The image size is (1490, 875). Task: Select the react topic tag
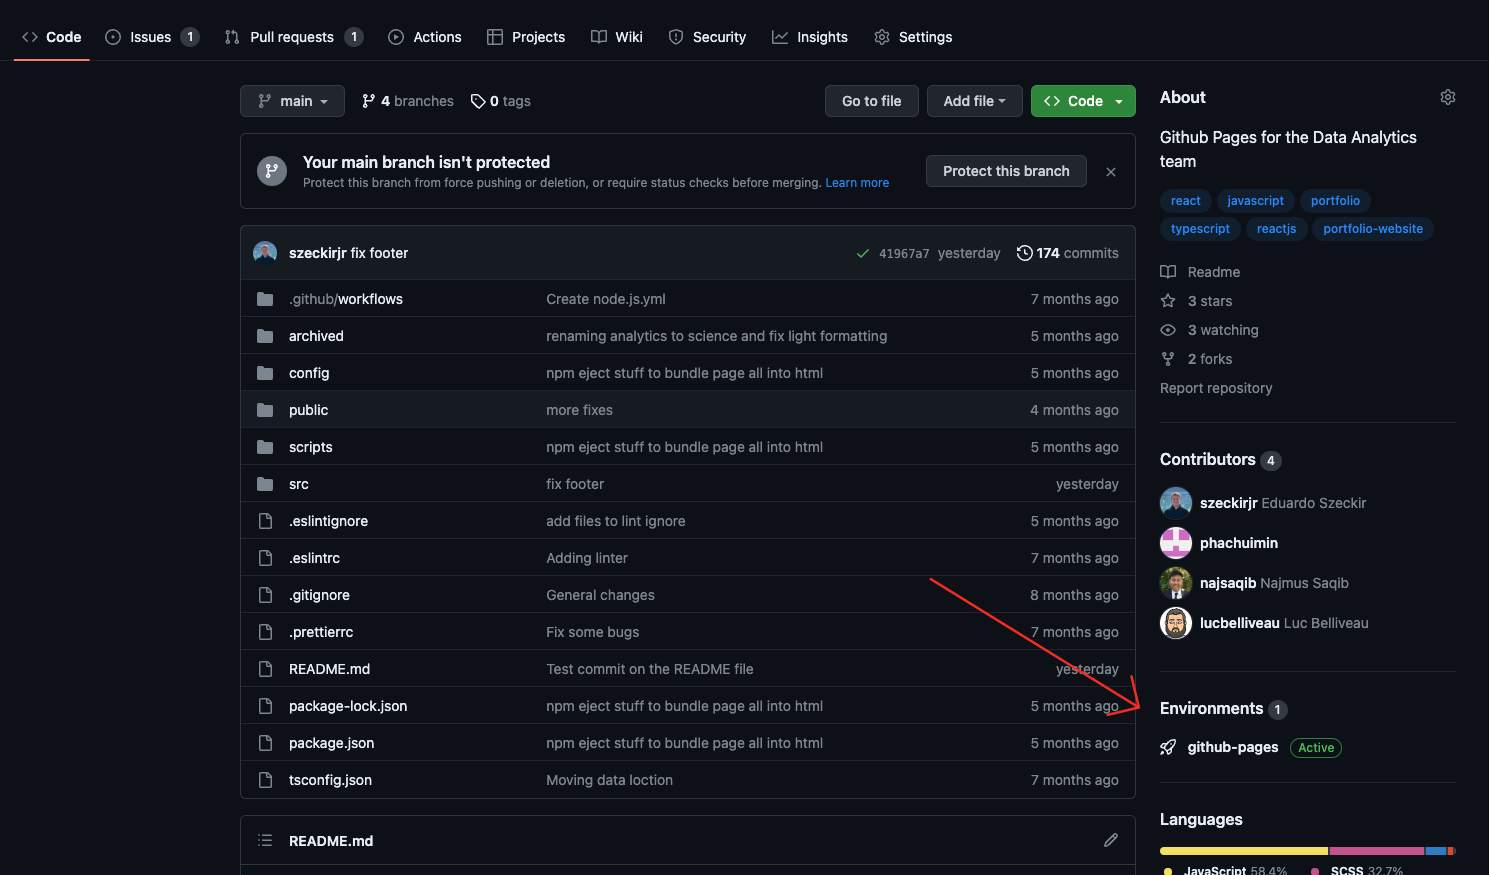(x=1186, y=201)
